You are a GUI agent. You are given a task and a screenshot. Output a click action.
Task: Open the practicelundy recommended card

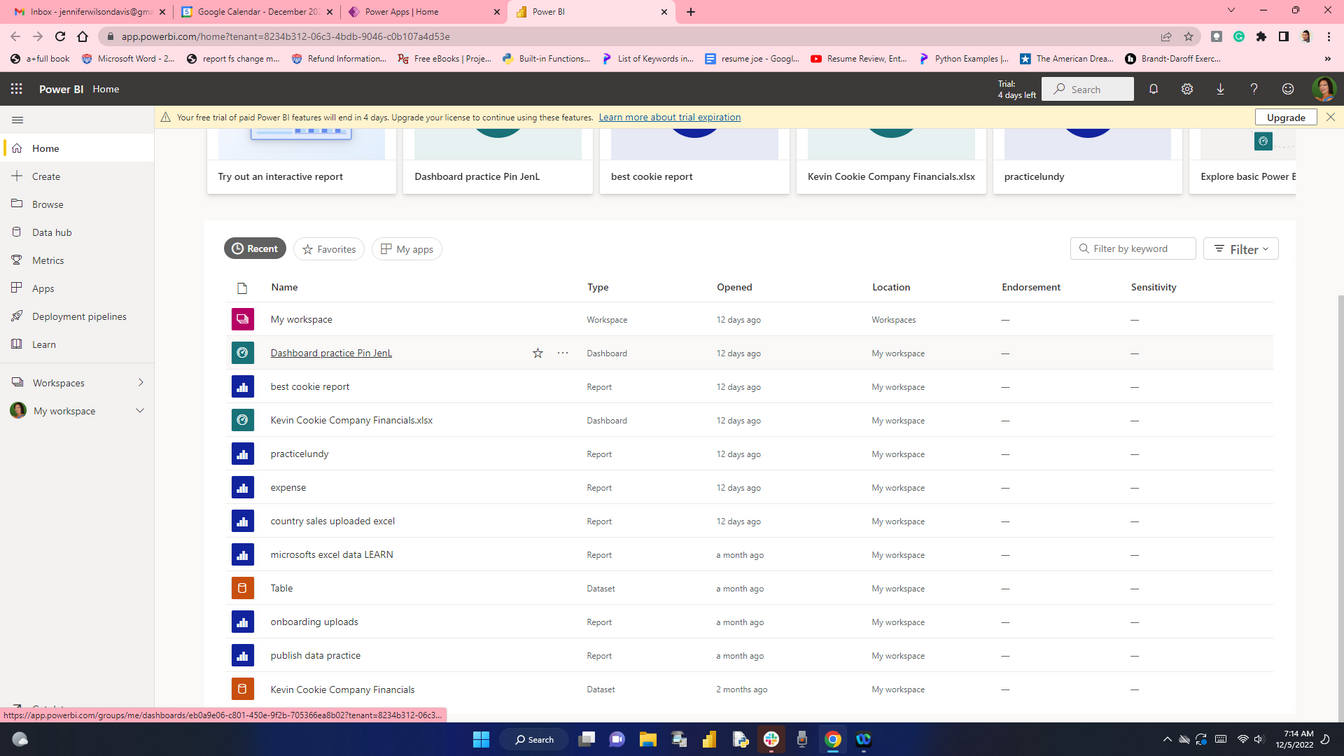tap(1087, 160)
